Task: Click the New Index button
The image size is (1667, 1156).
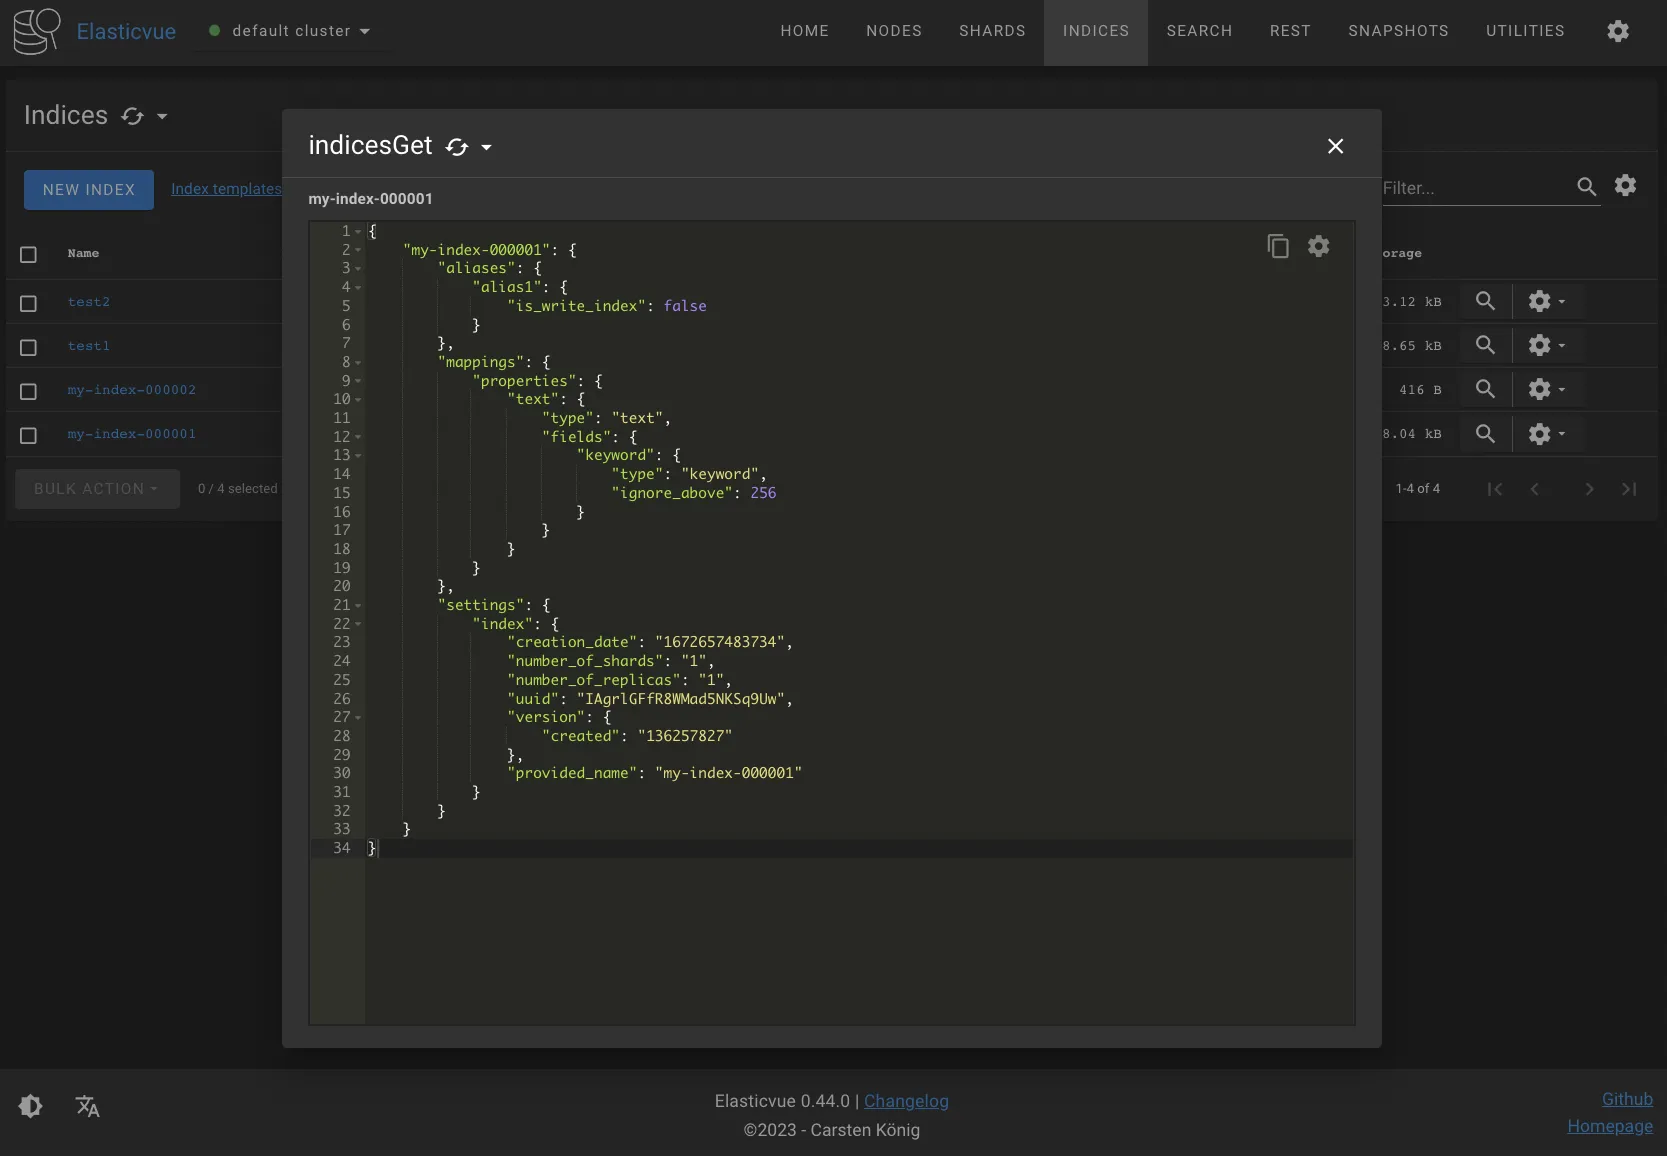Action: coord(89,190)
